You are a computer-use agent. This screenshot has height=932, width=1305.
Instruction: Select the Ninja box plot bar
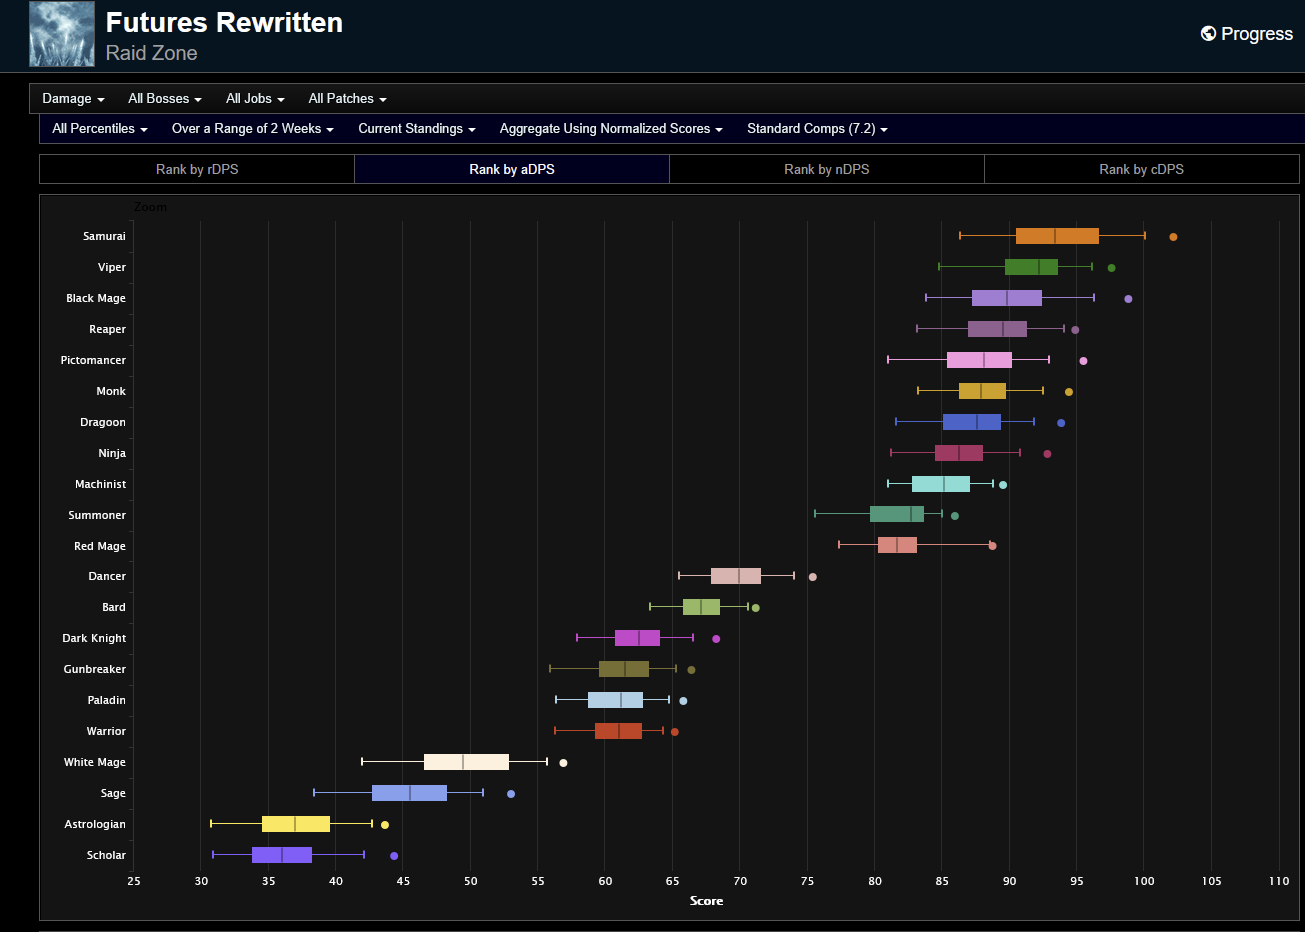tap(959, 453)
